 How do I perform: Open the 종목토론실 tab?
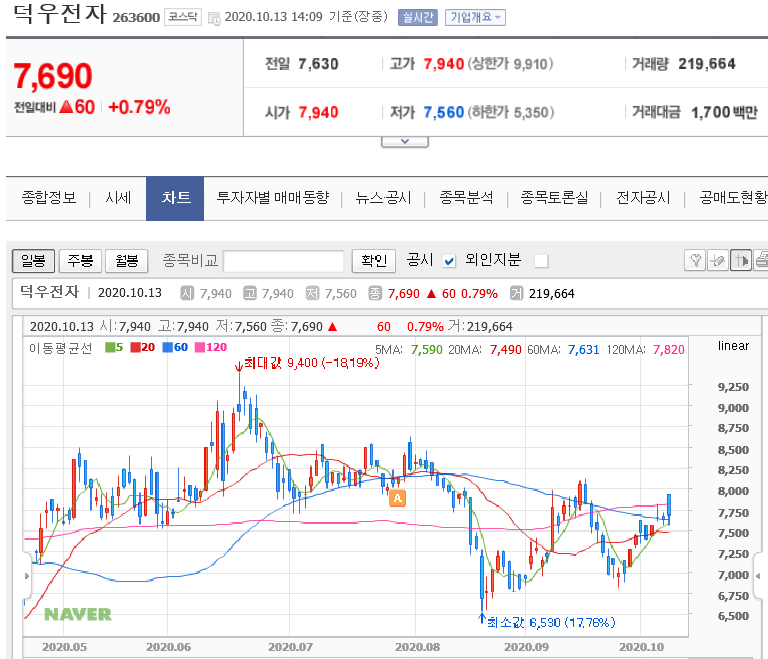point(554,198)
